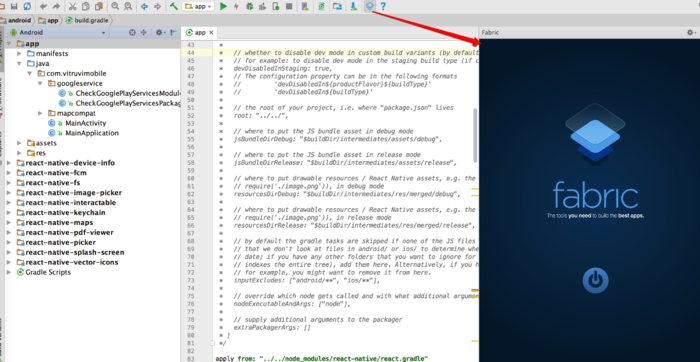
Task: Open Android project view dropdown
Action: coord(58,33)
